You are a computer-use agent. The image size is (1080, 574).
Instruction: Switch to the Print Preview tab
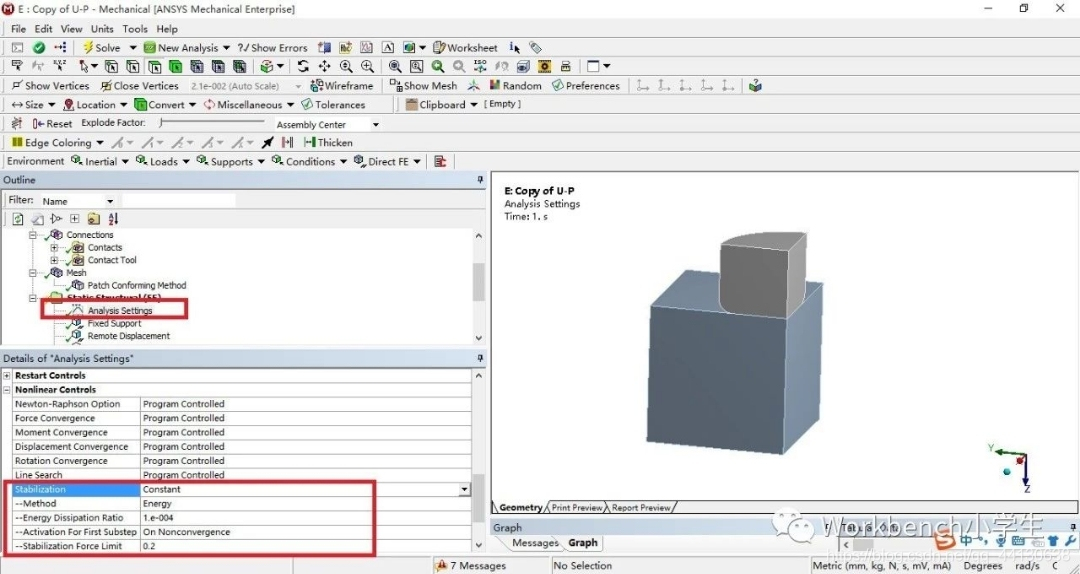(x=577, y=508)
